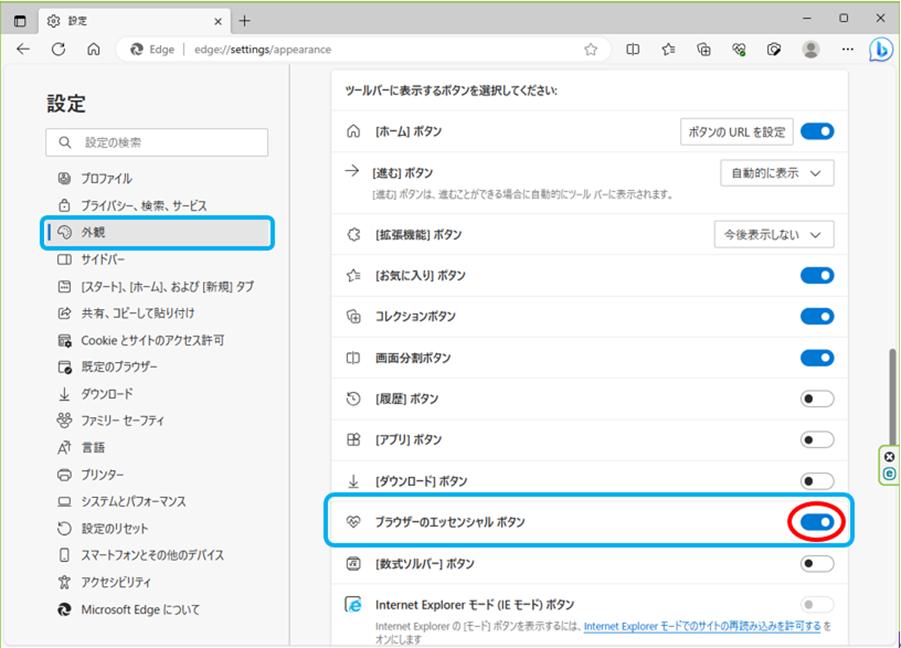Toggle the 画面分割ボタン switch

(x=817, y=358)
